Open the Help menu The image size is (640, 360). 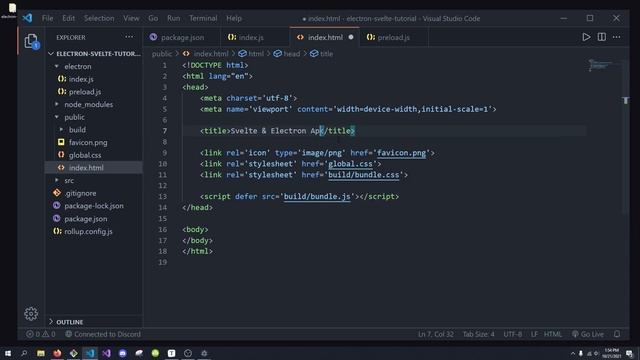[234, 18]
